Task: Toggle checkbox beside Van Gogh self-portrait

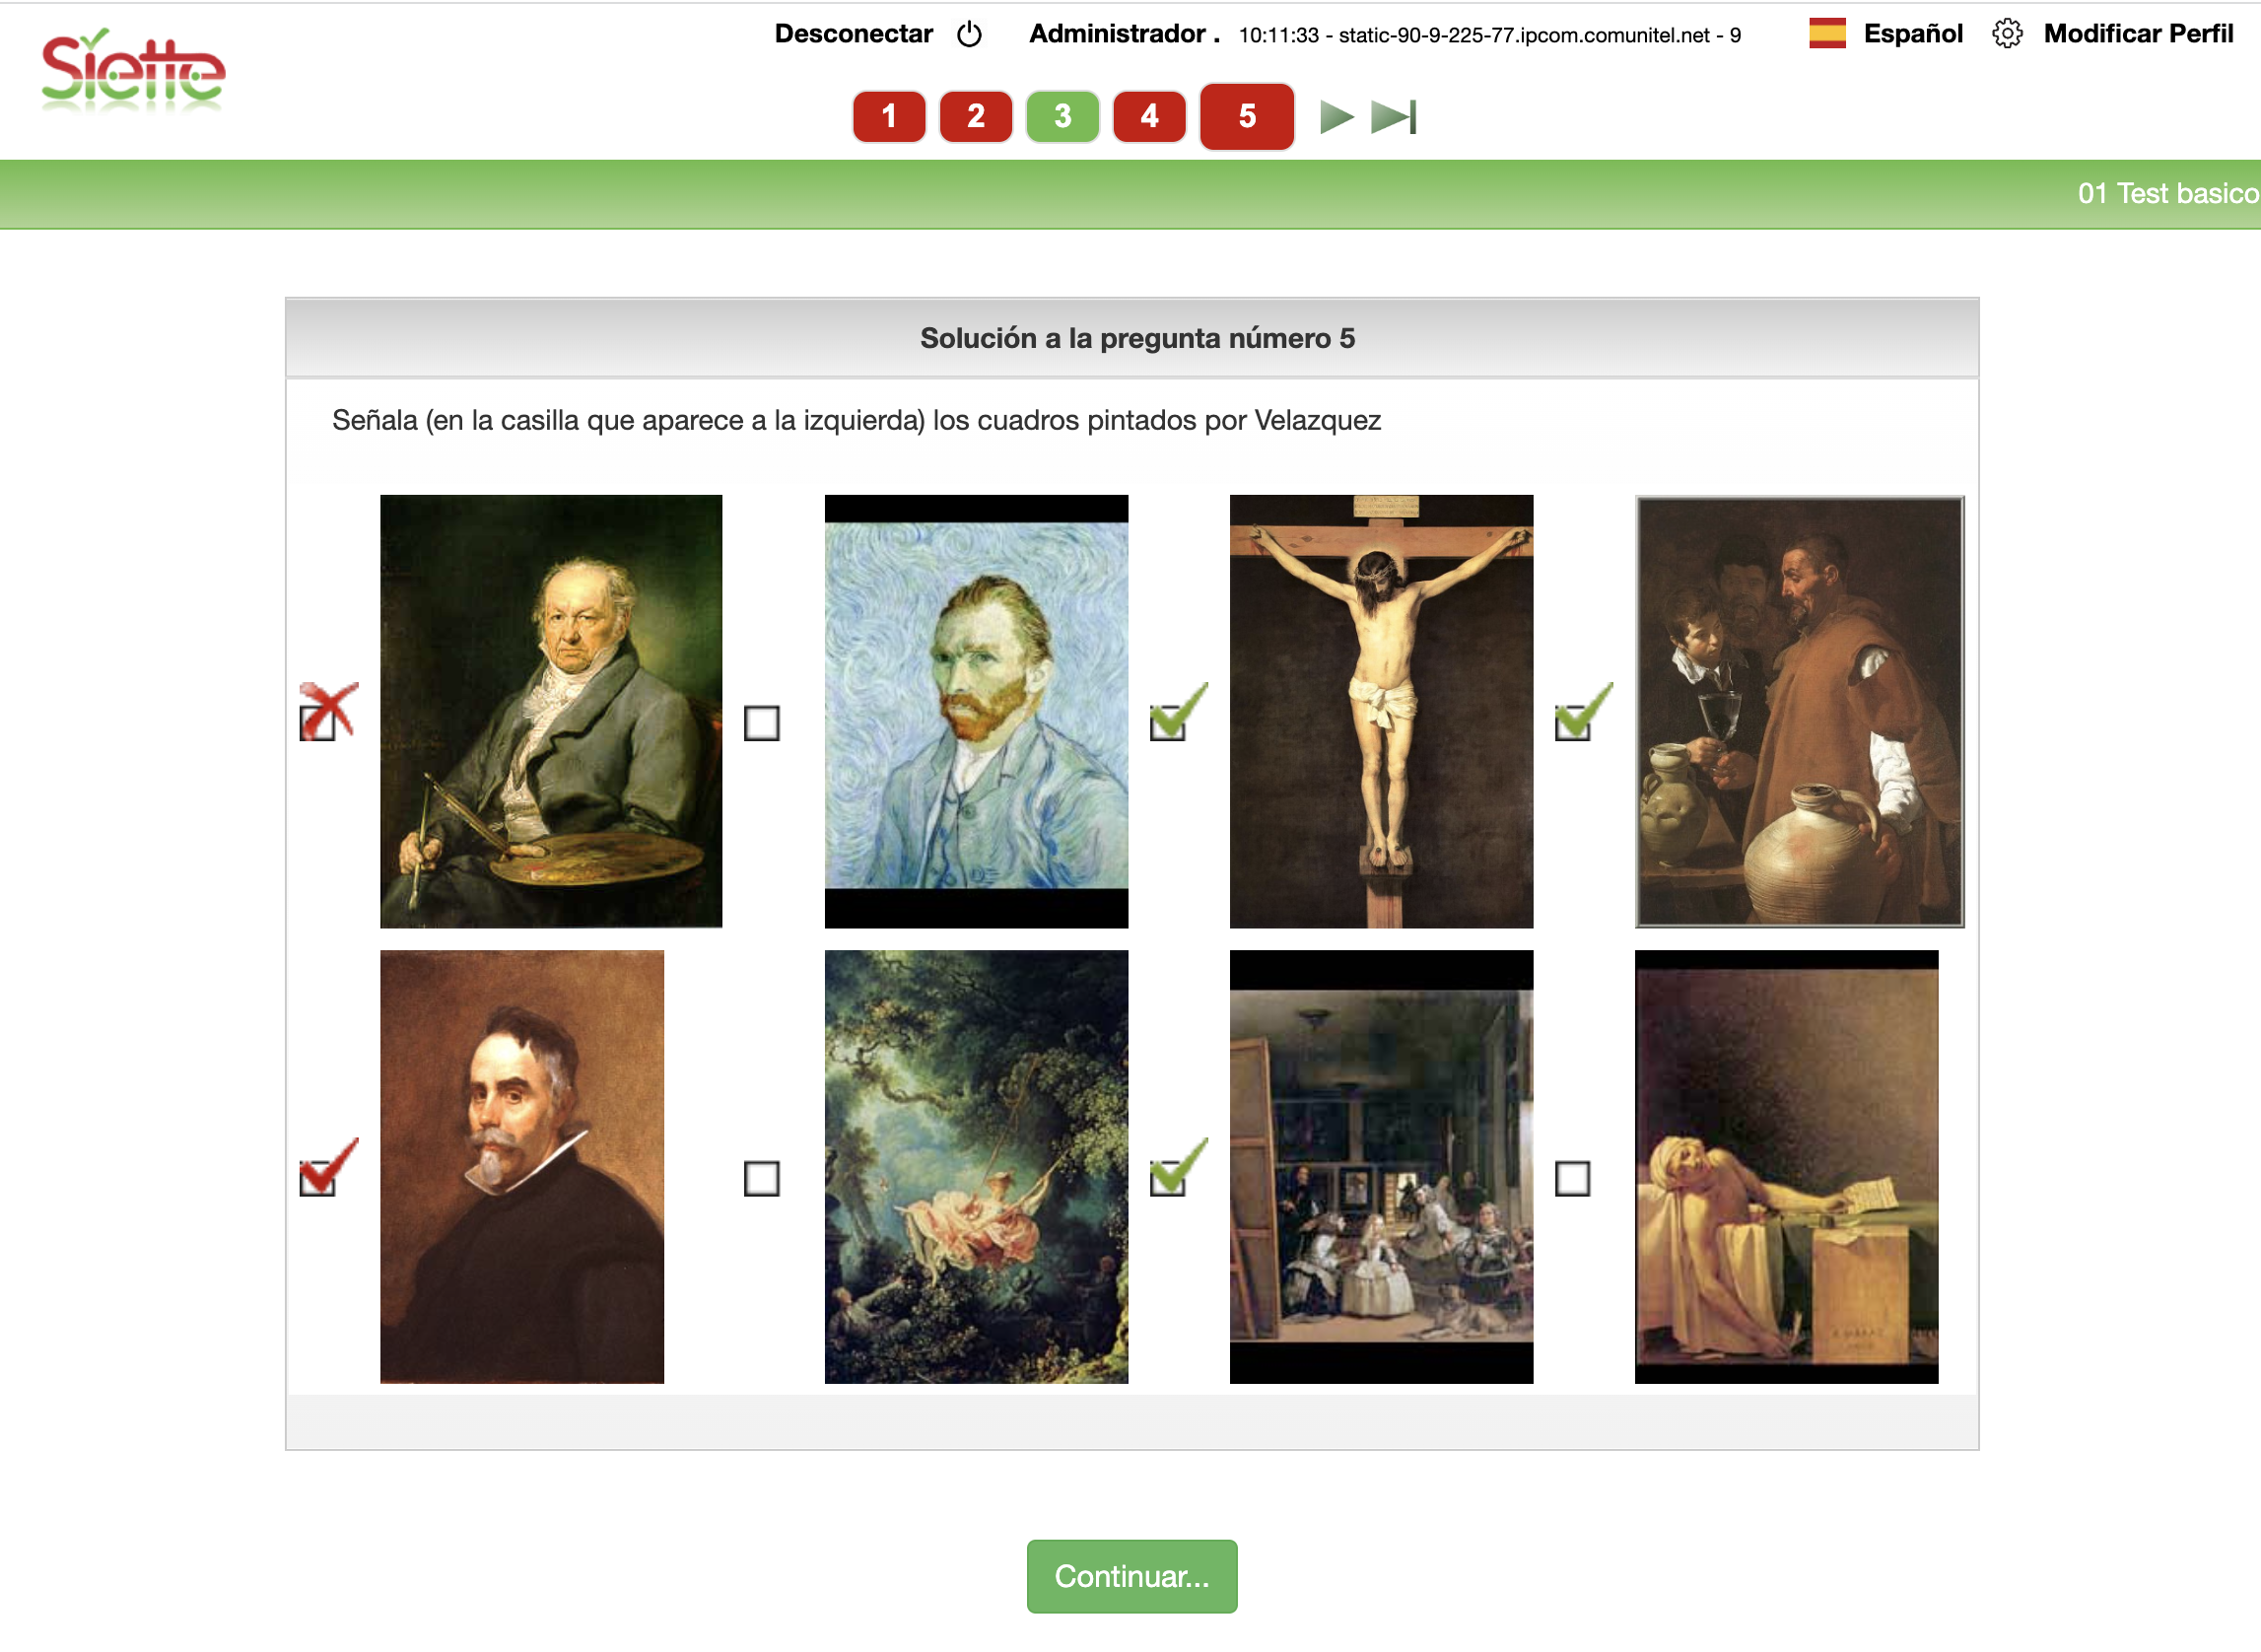Action: pyautogui.click(x=762, y=723)
